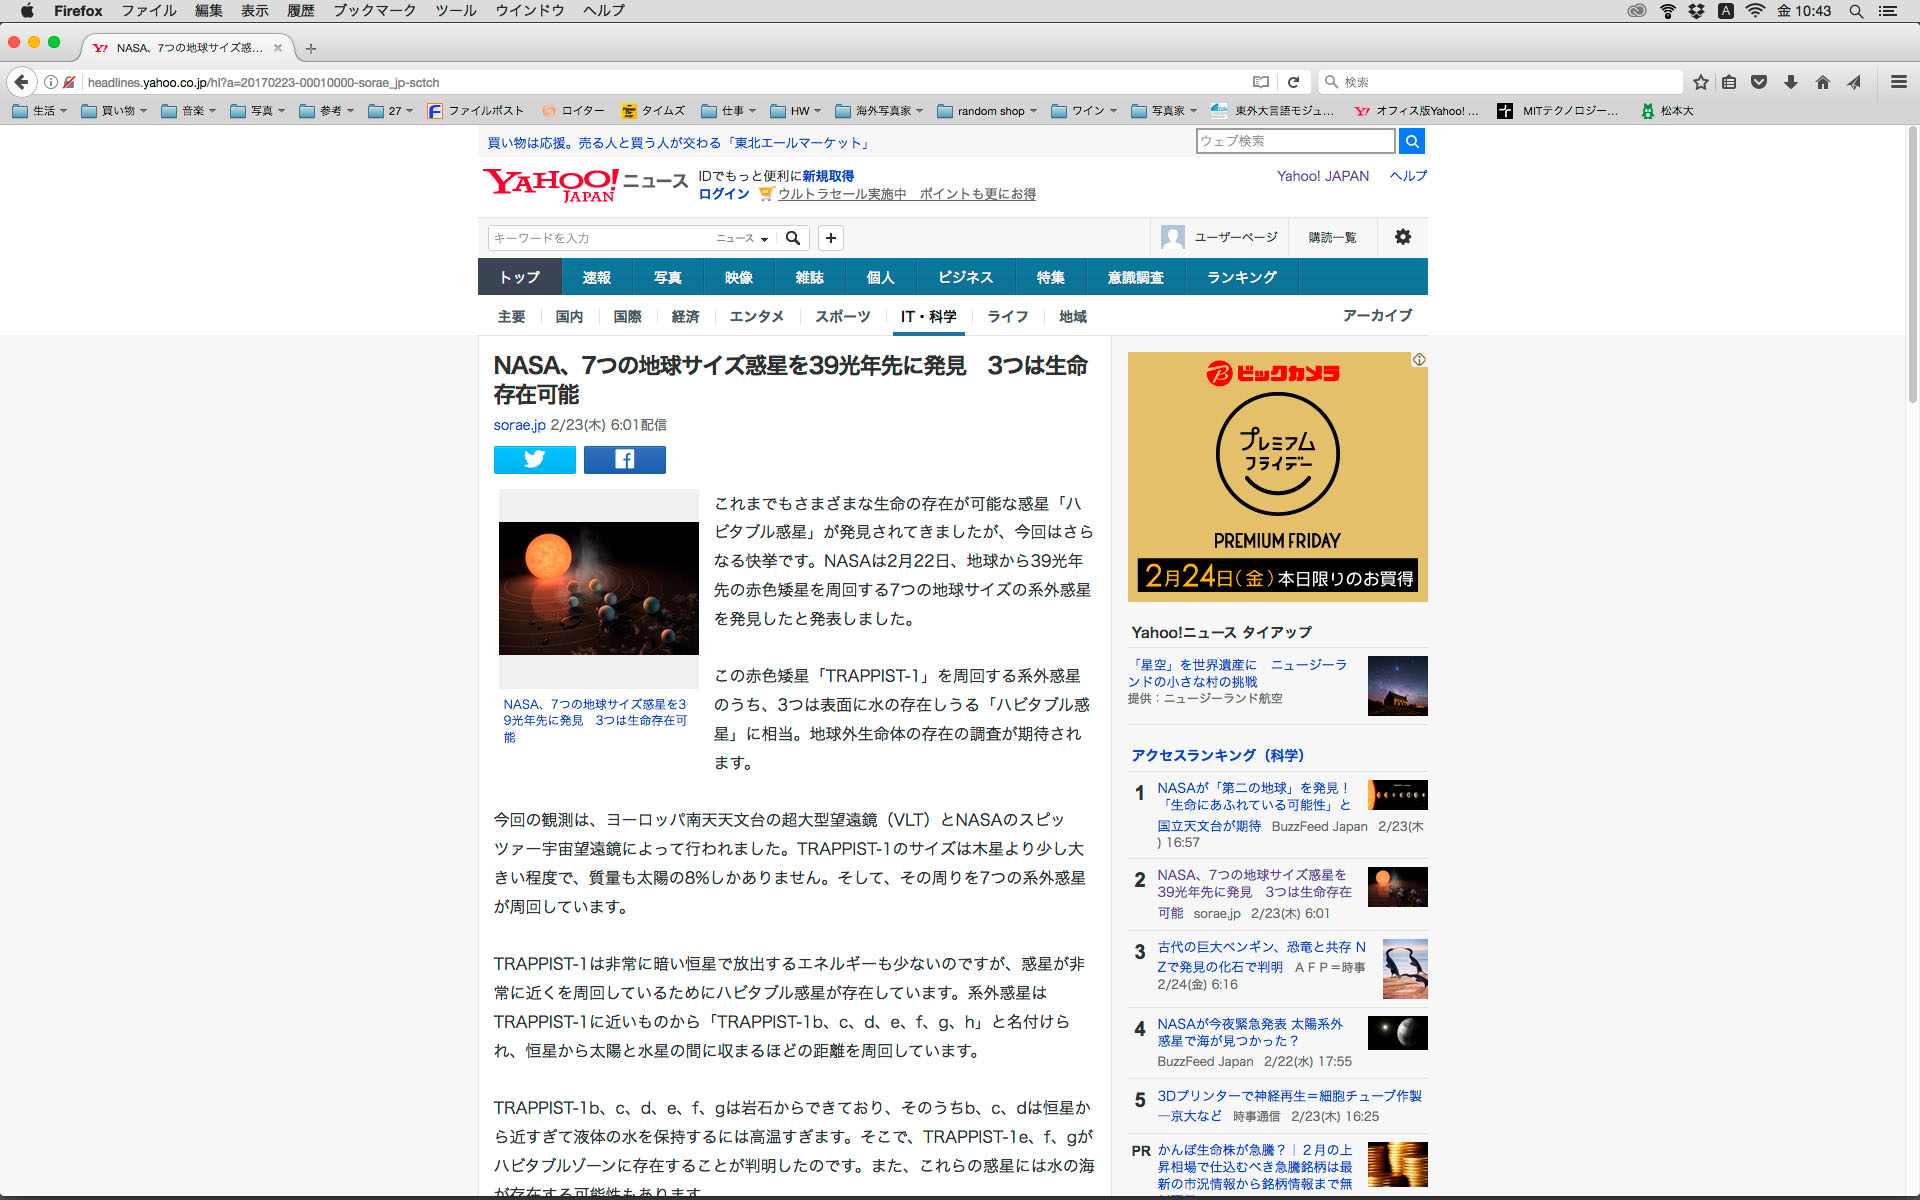This screenshot has height=1200, width=1920.
Task: Select the スポーツ category tab
Action: (x=842, y=316)
